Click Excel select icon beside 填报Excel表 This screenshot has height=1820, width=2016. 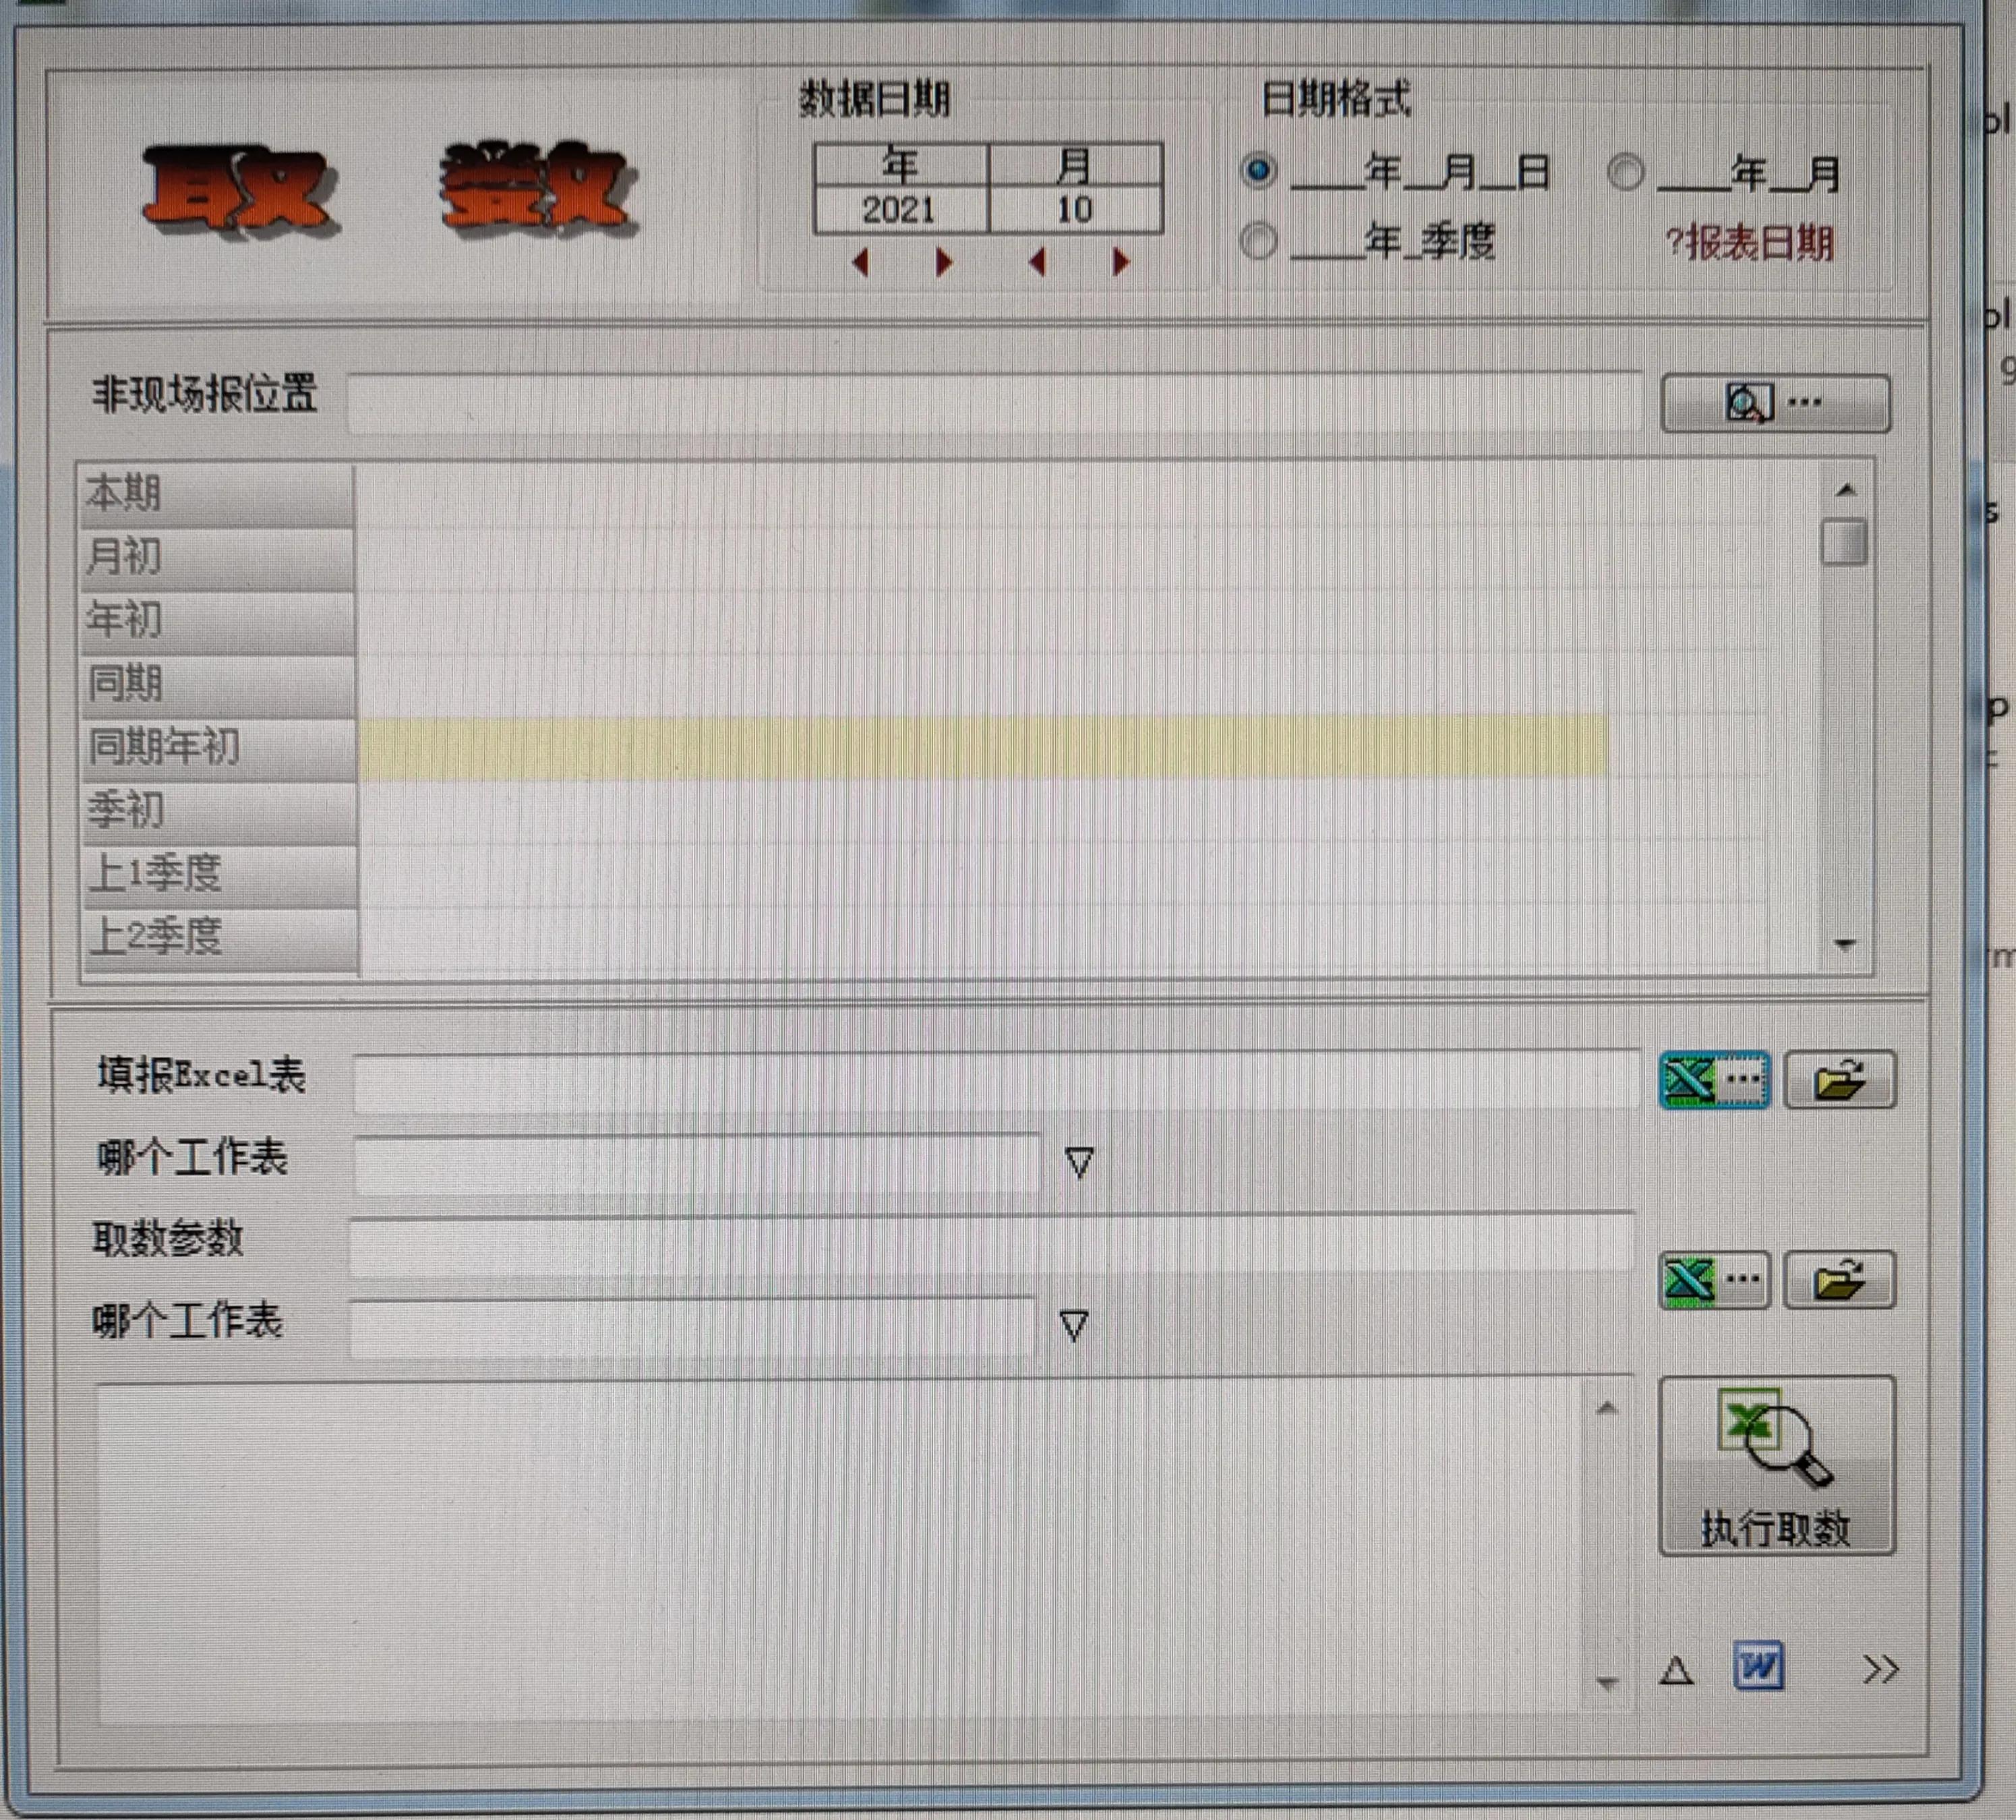[1714, 1080]
